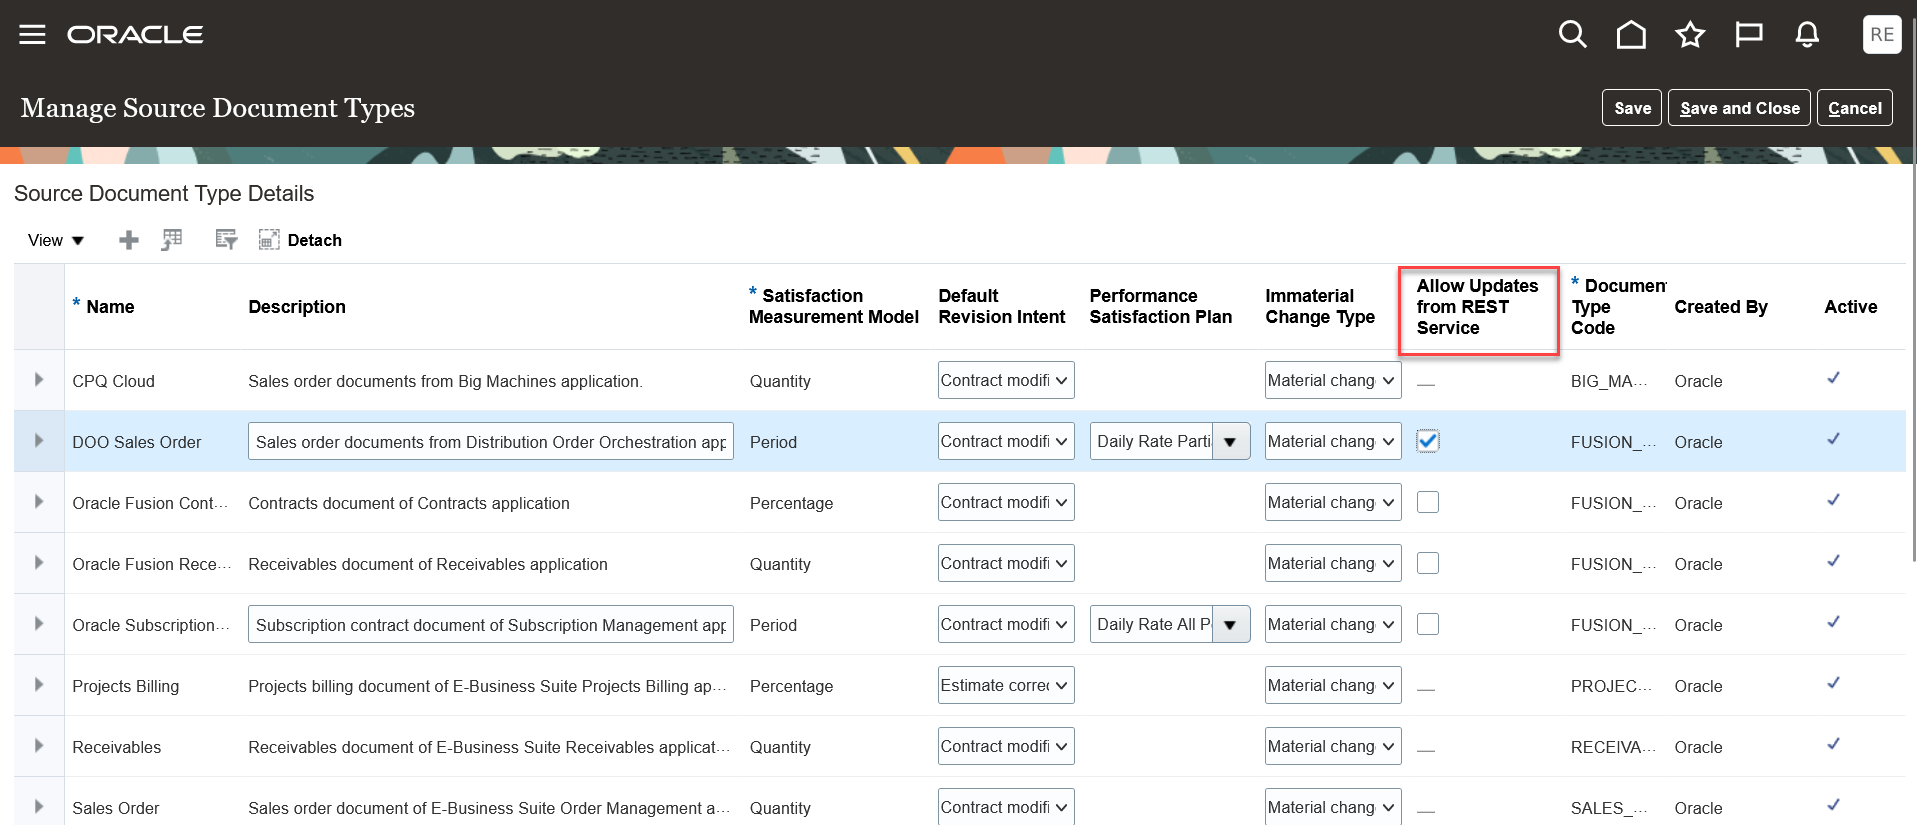The image size is (1917, 825).
Task: Edit the Oracle Subscription description field
Action: tap(491, 625)
